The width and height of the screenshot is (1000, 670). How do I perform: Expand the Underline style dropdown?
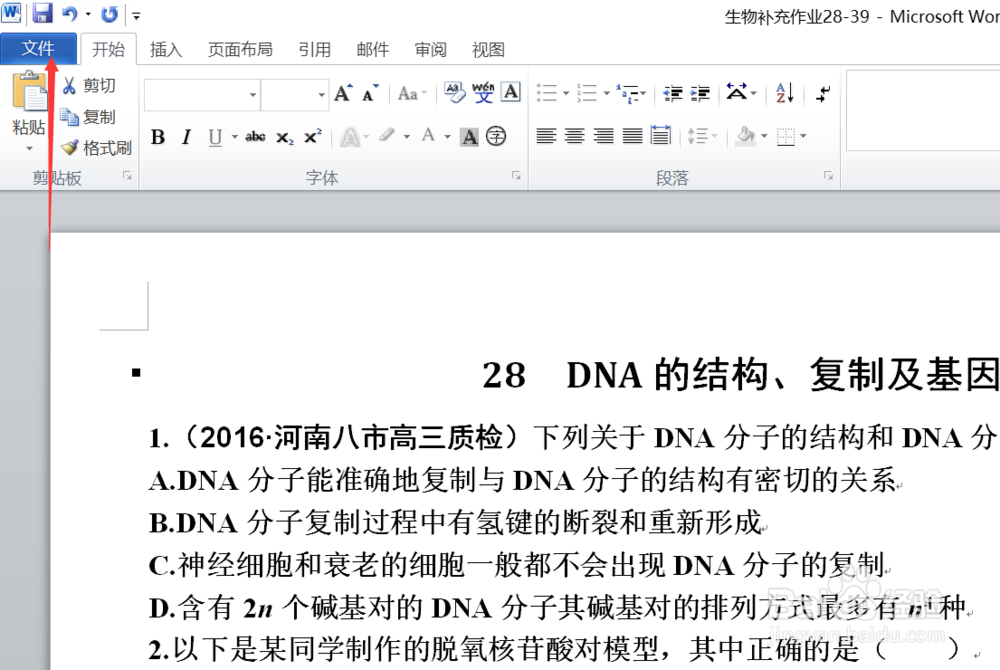(x=233, y=137)
